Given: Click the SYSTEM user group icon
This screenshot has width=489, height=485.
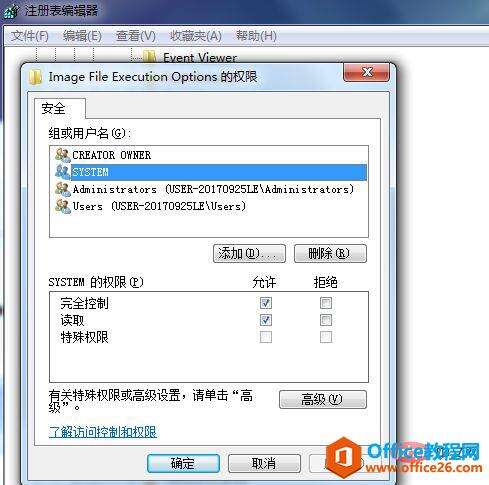Looking at the screenshot, I should click(62, 172).
